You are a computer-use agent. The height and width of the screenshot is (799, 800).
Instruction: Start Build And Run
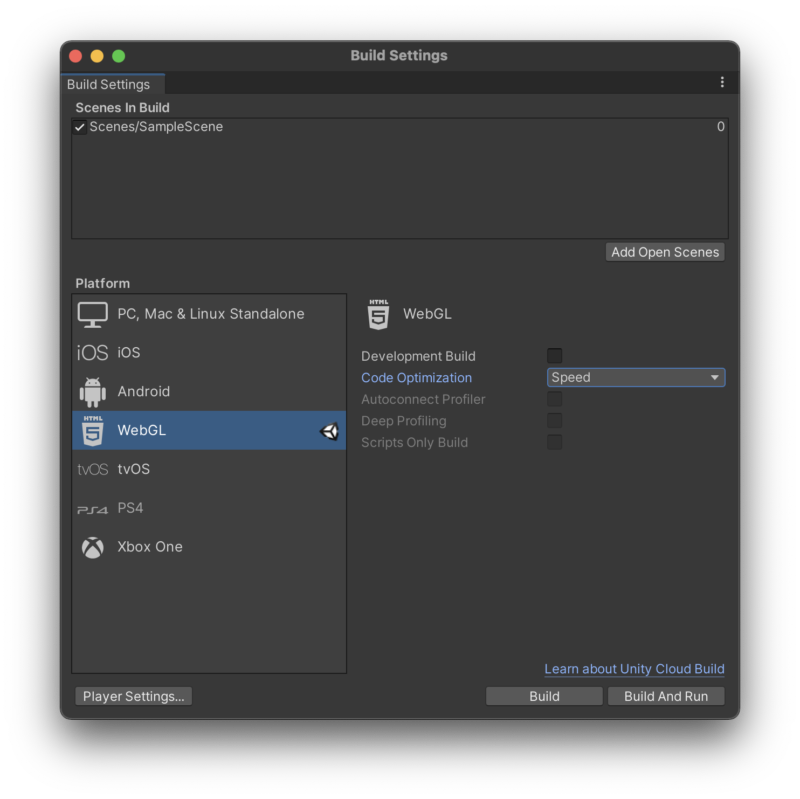[666, 696]
